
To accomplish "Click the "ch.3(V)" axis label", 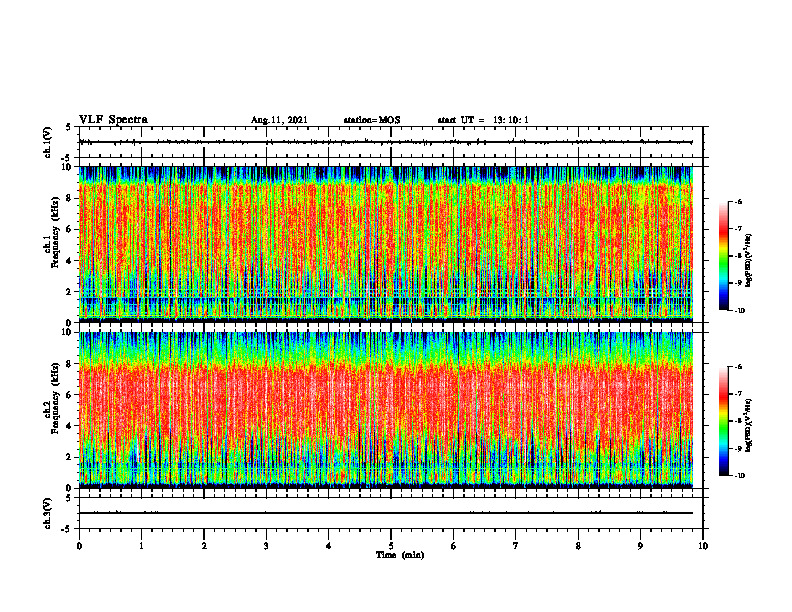I will click(x=48, y=513).
